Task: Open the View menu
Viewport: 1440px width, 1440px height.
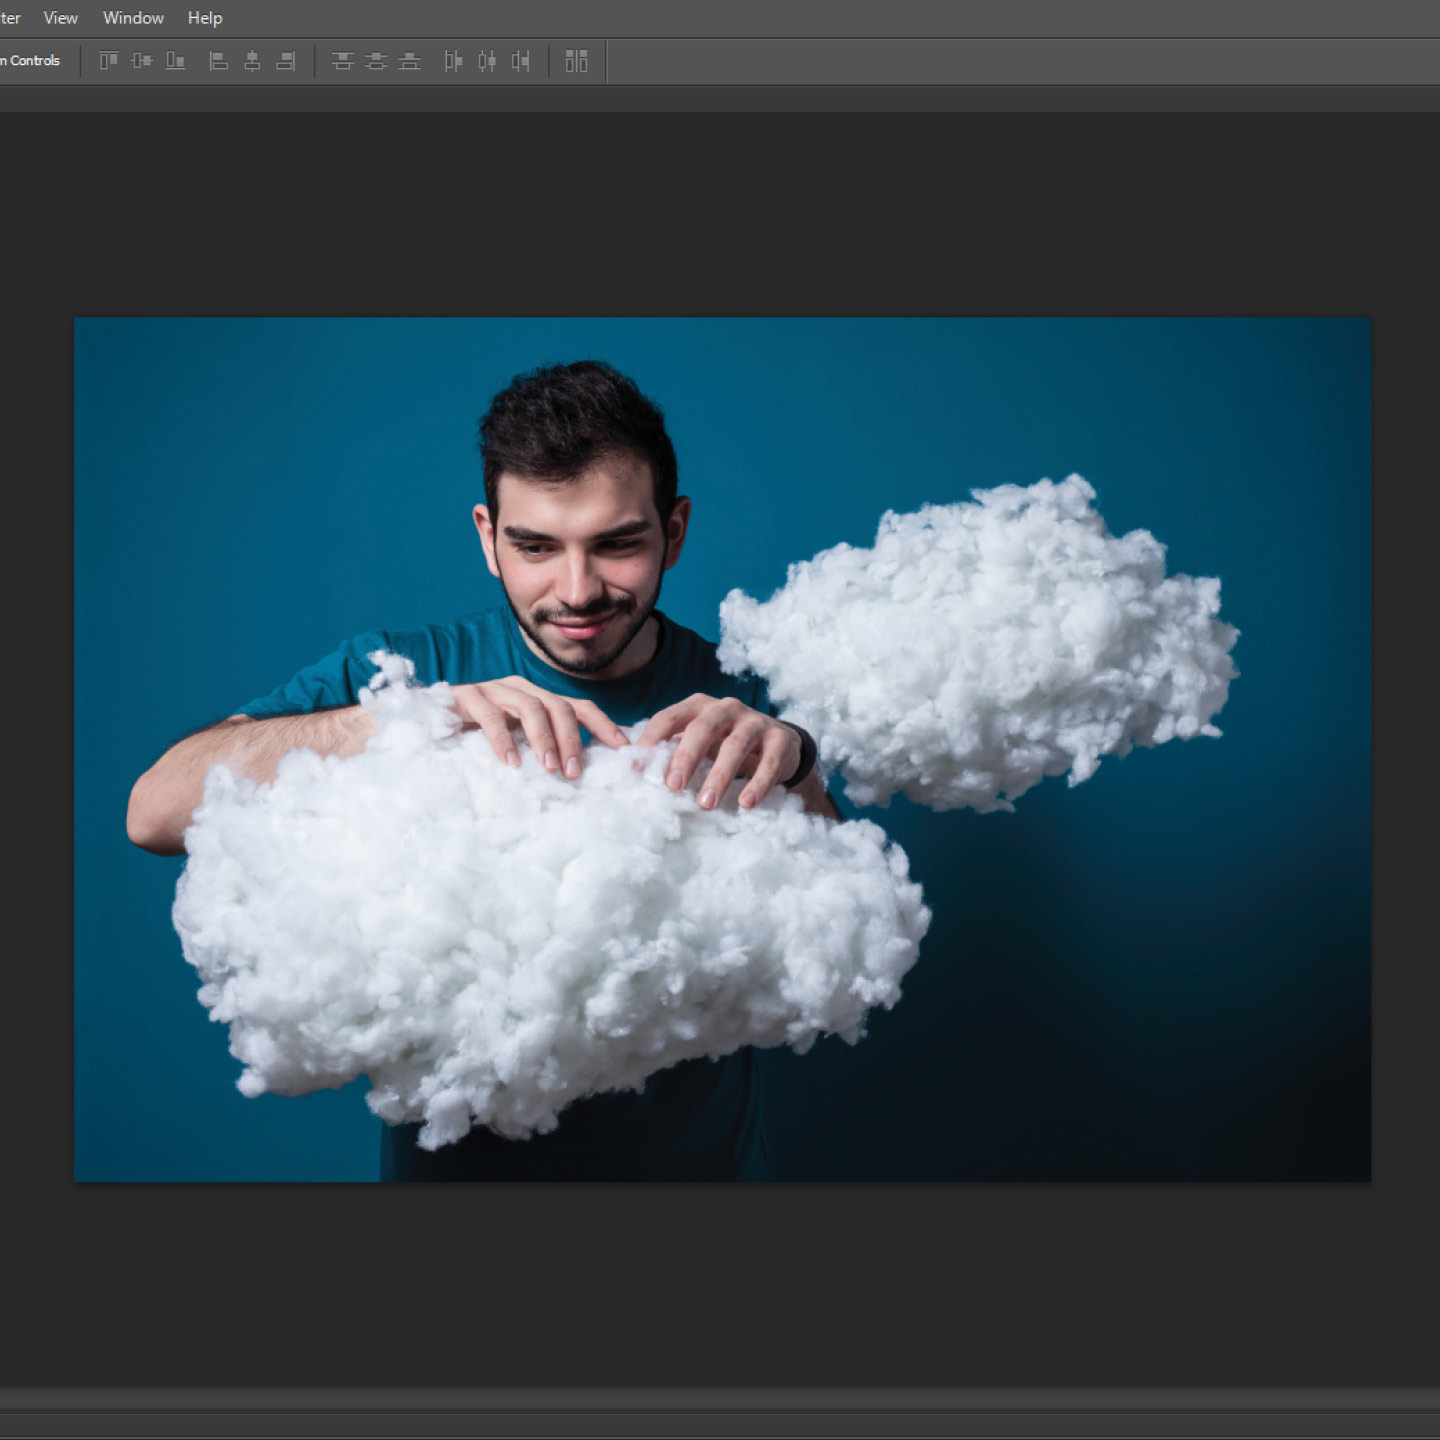Action: pos(60,18)
